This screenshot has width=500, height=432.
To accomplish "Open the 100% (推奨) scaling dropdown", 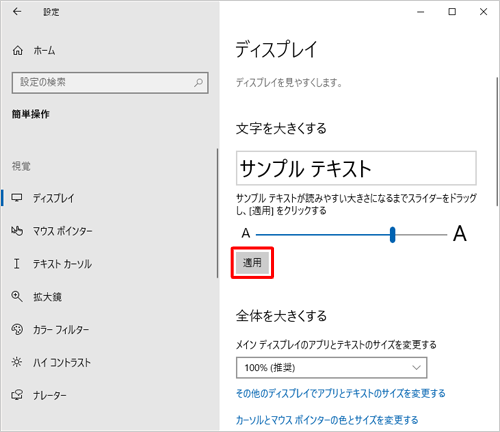I will (x=331, y=368).
